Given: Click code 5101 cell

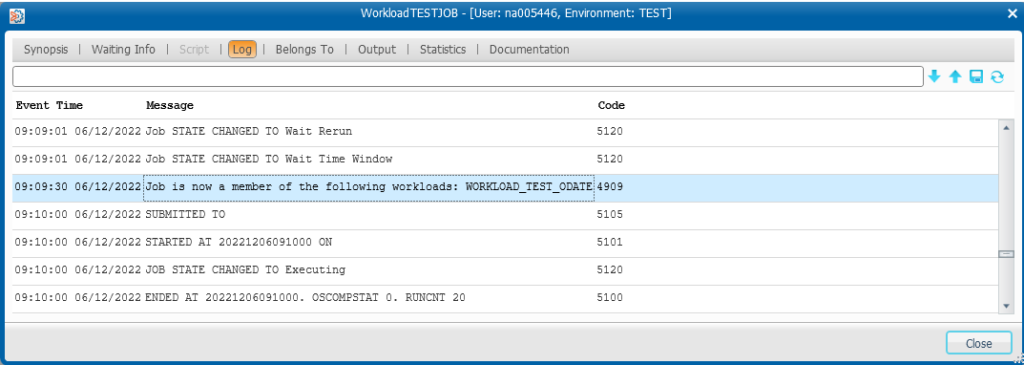Looking at the screenshot, I should pos(610,242).
